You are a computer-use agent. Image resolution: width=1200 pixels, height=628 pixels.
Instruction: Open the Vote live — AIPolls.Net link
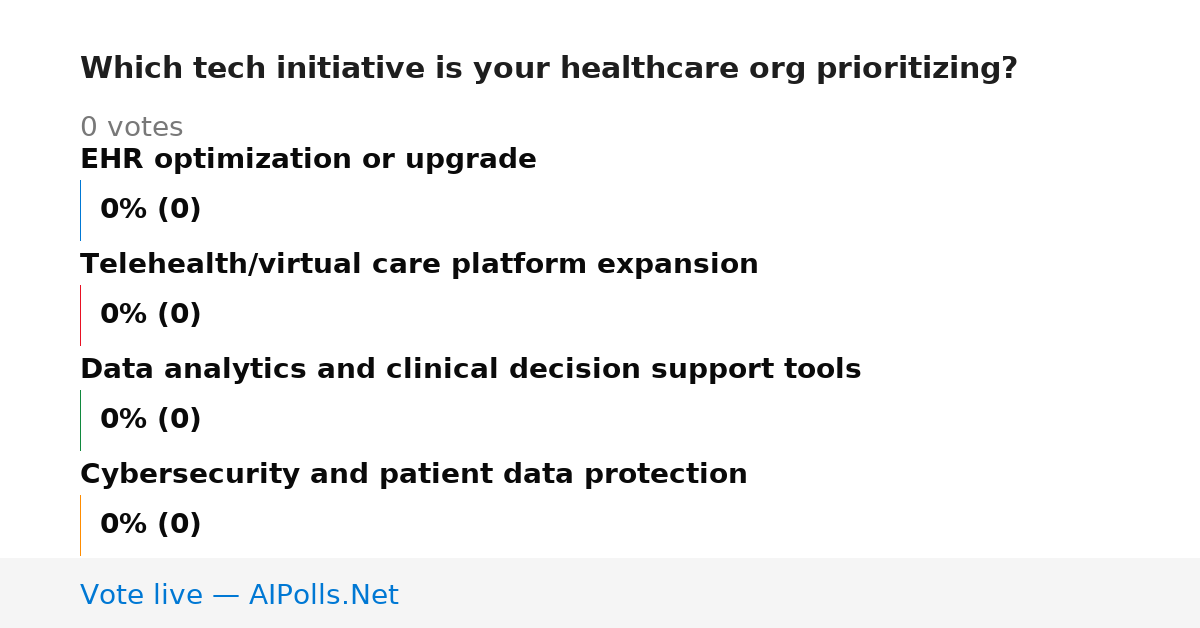(x=239, y=595)
